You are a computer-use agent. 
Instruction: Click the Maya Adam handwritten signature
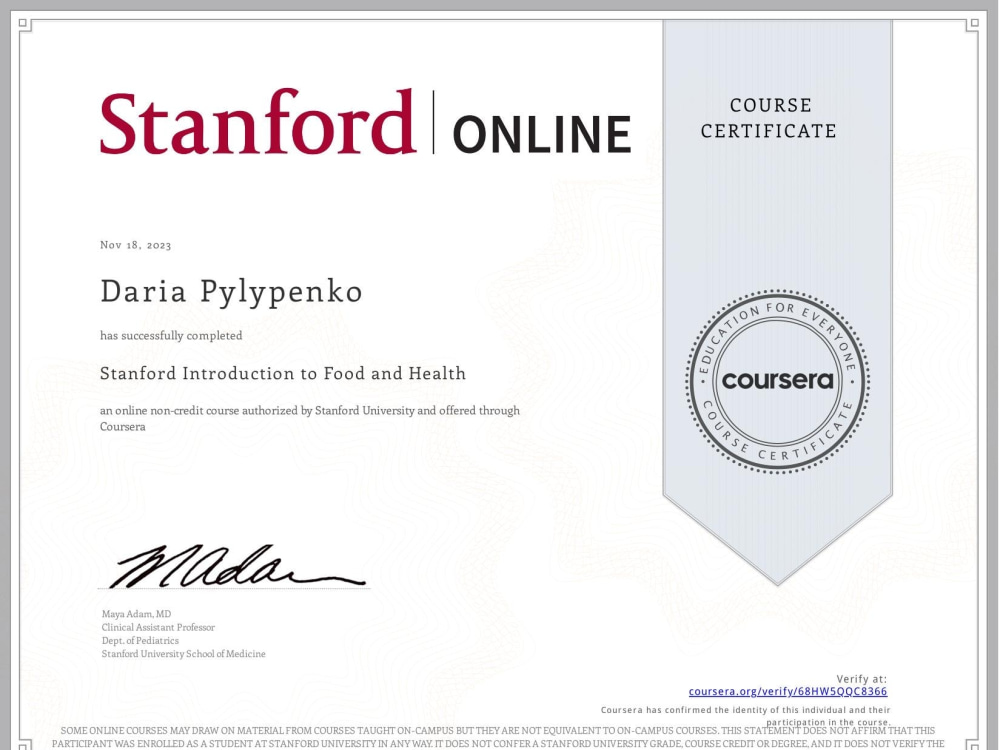237,566
